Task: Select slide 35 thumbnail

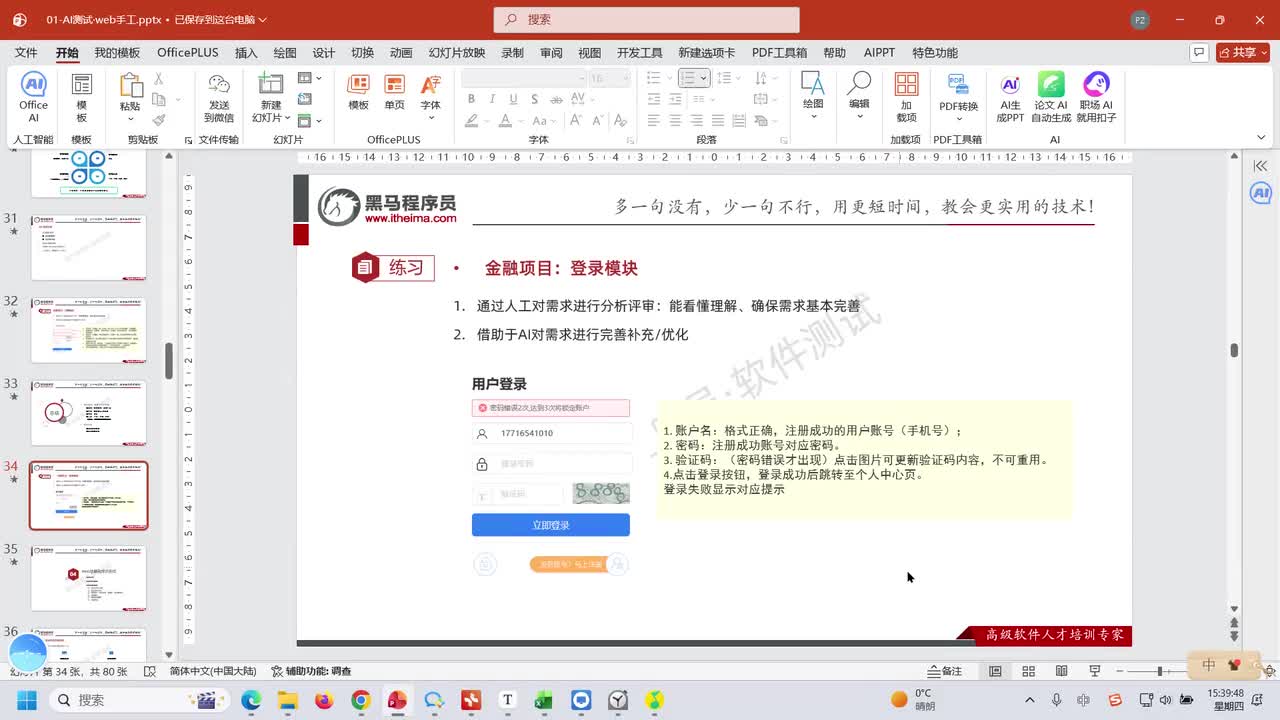Action: tap(89, 578)
